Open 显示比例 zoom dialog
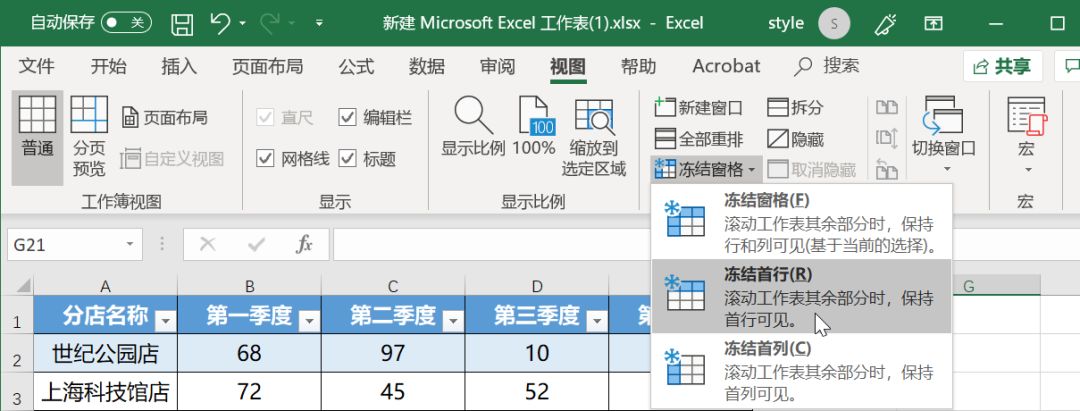This screenshot has width=1080, height=411. (473, 127)
